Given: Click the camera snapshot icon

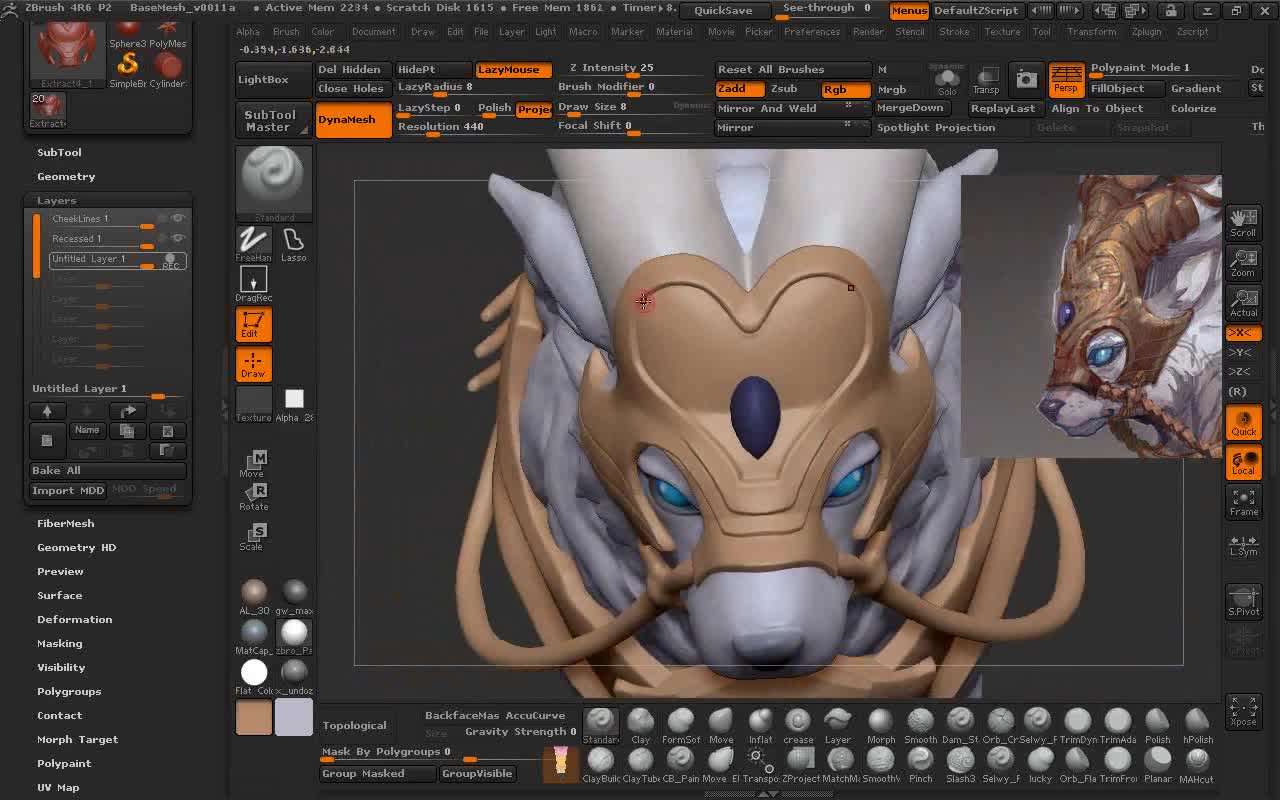Looking at the screenshot, I should tap(1026, 79).
